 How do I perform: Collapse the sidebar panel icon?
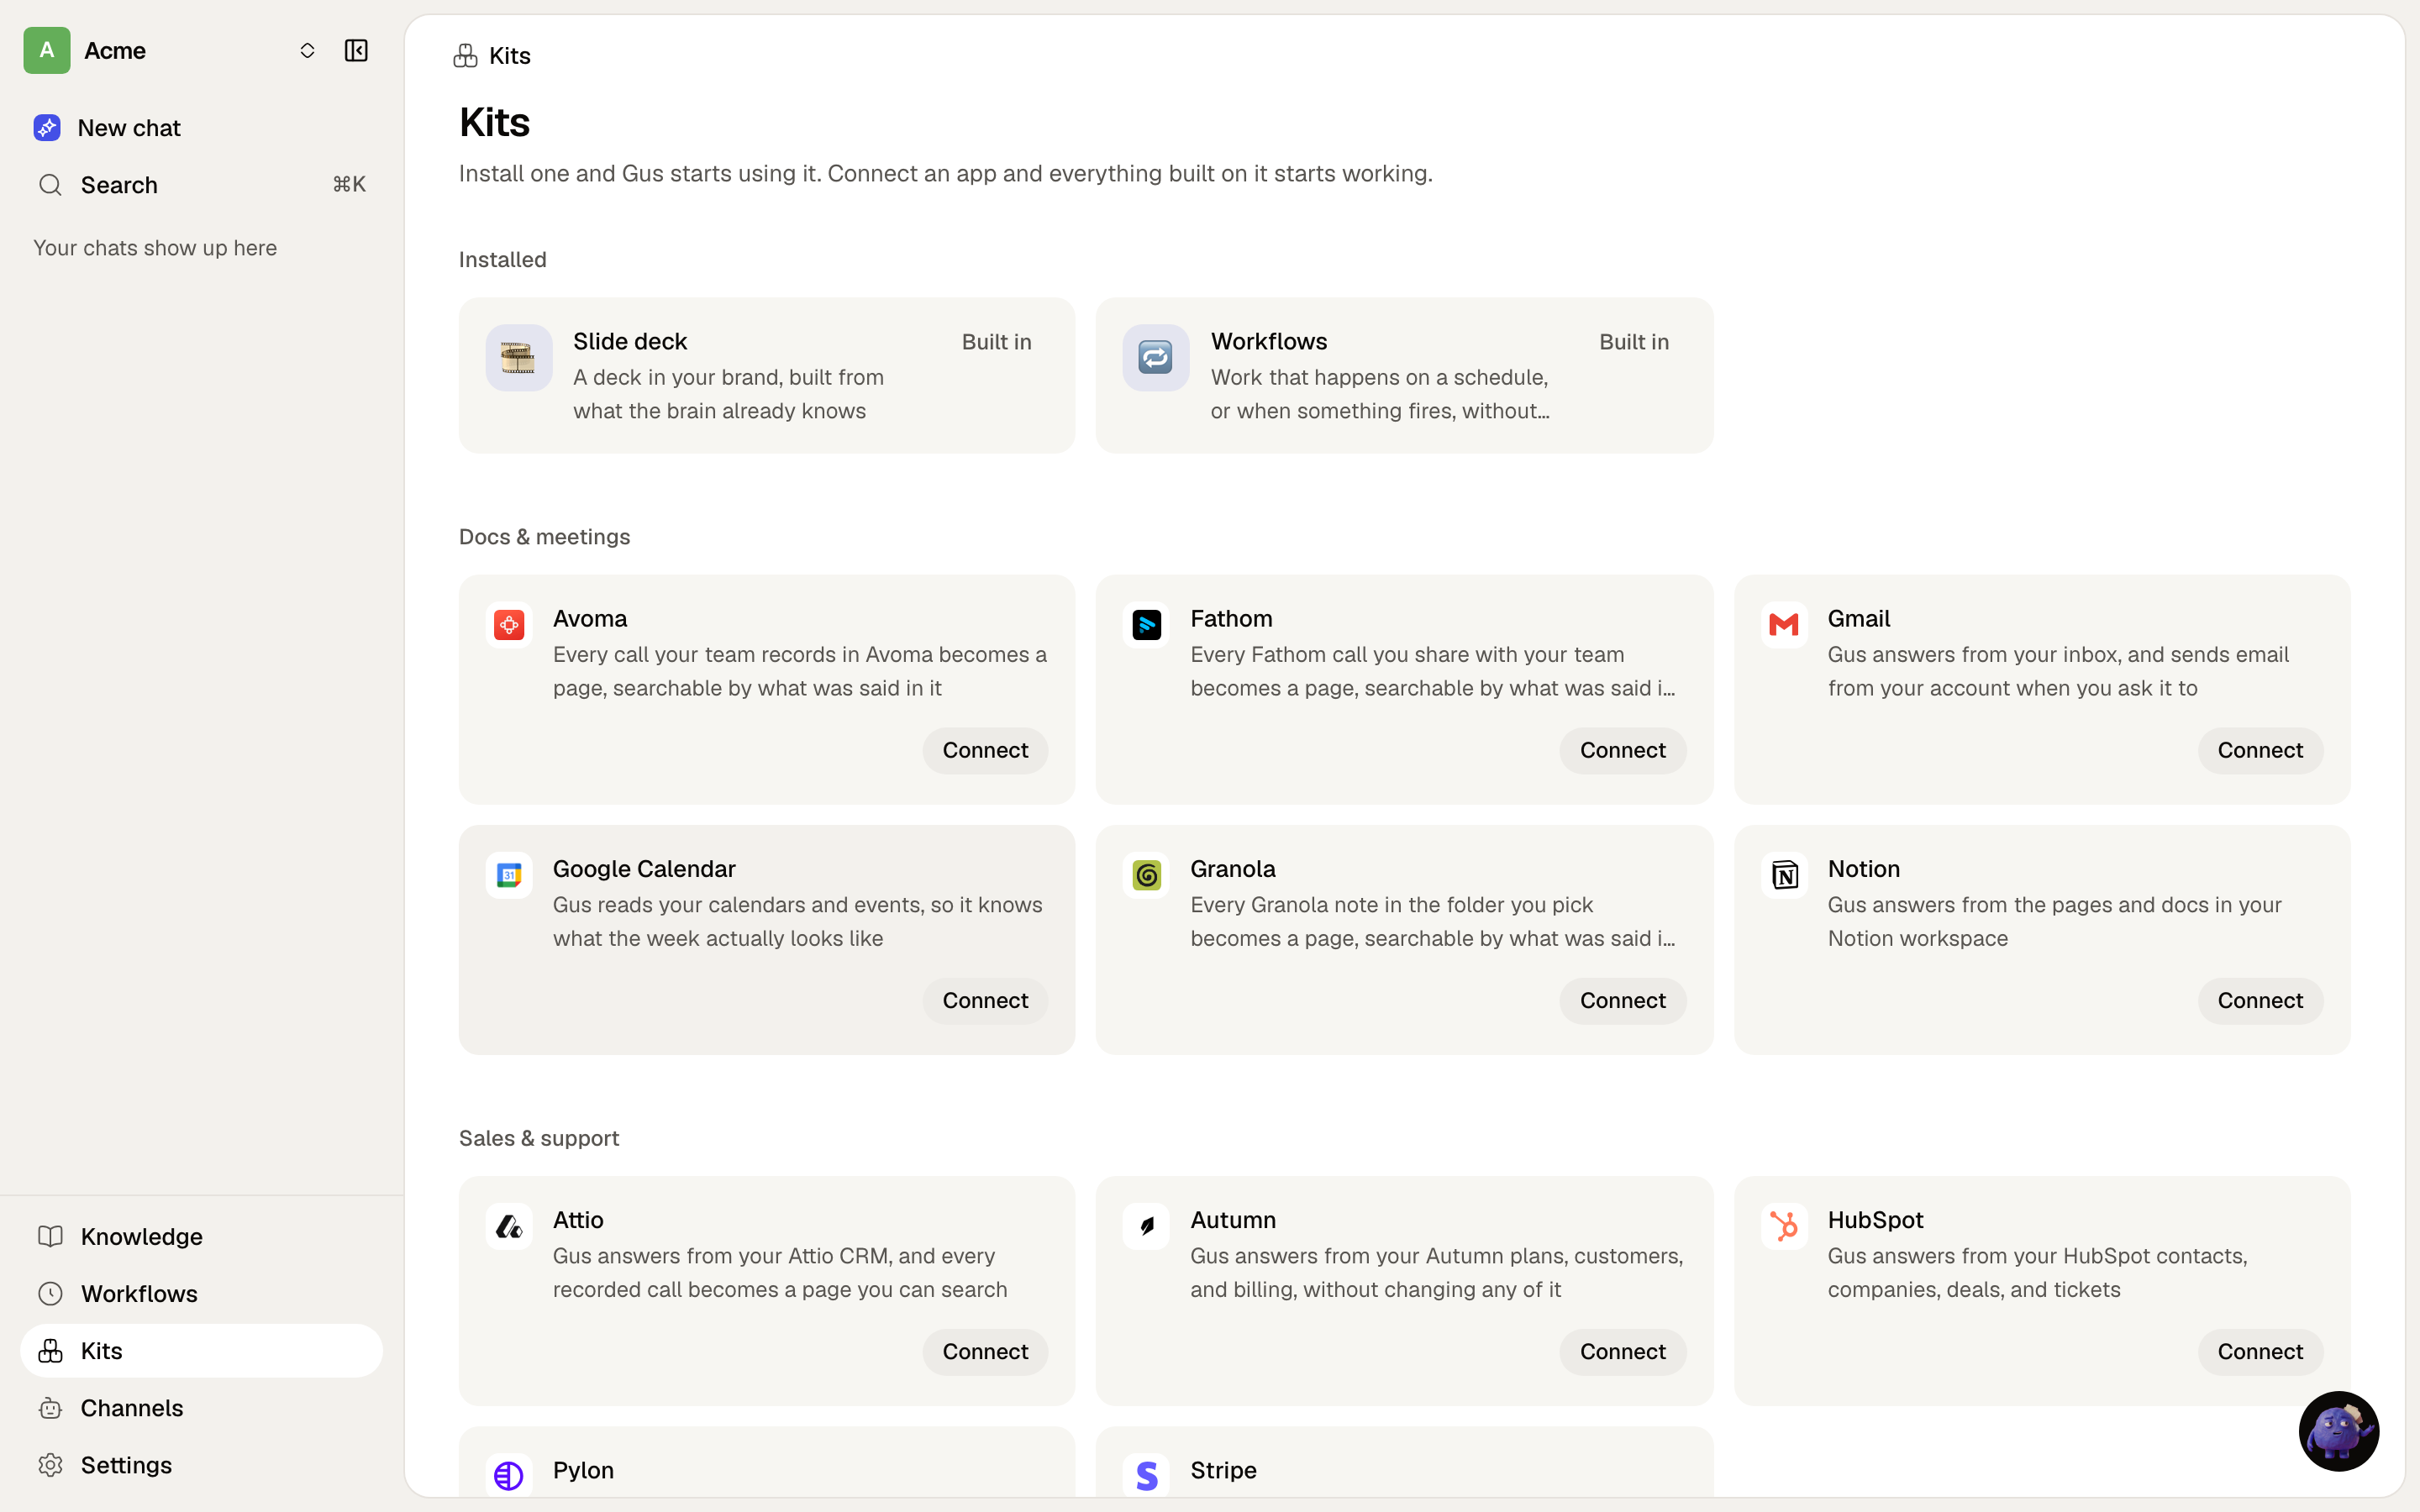(356, 50)
